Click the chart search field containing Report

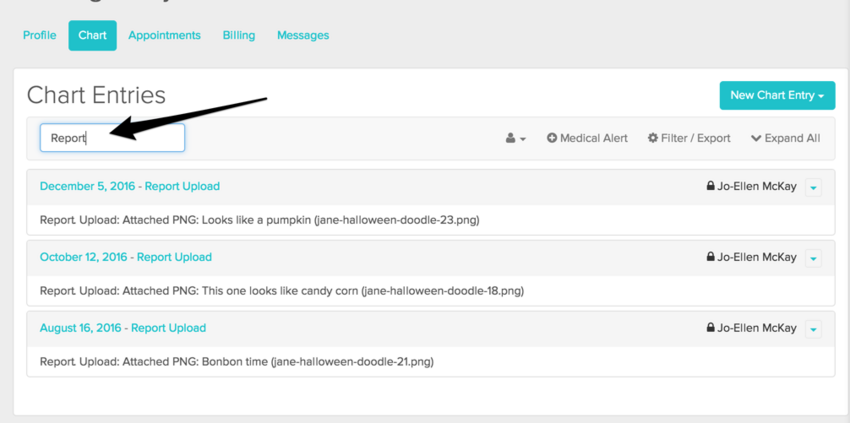tap(112, 138)
